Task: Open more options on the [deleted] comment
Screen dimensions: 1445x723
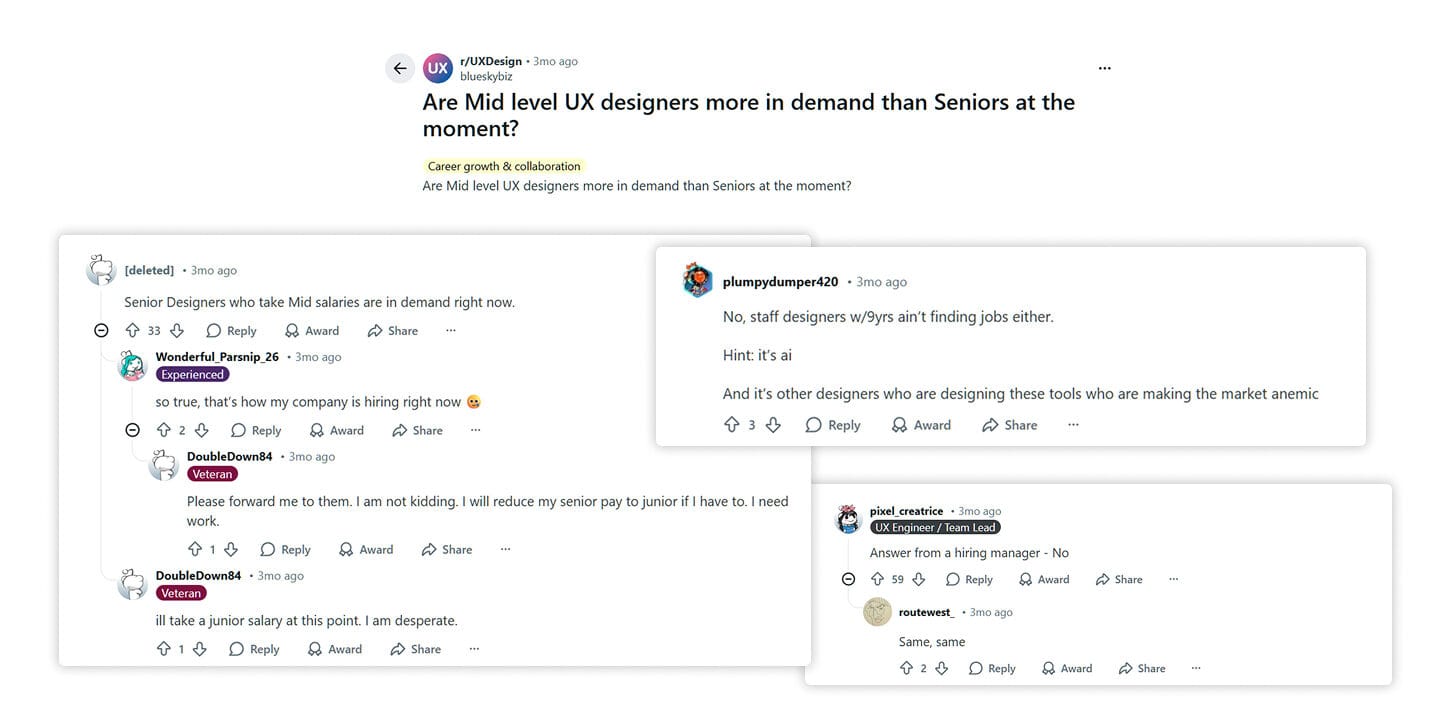Action: coord(450,330)
